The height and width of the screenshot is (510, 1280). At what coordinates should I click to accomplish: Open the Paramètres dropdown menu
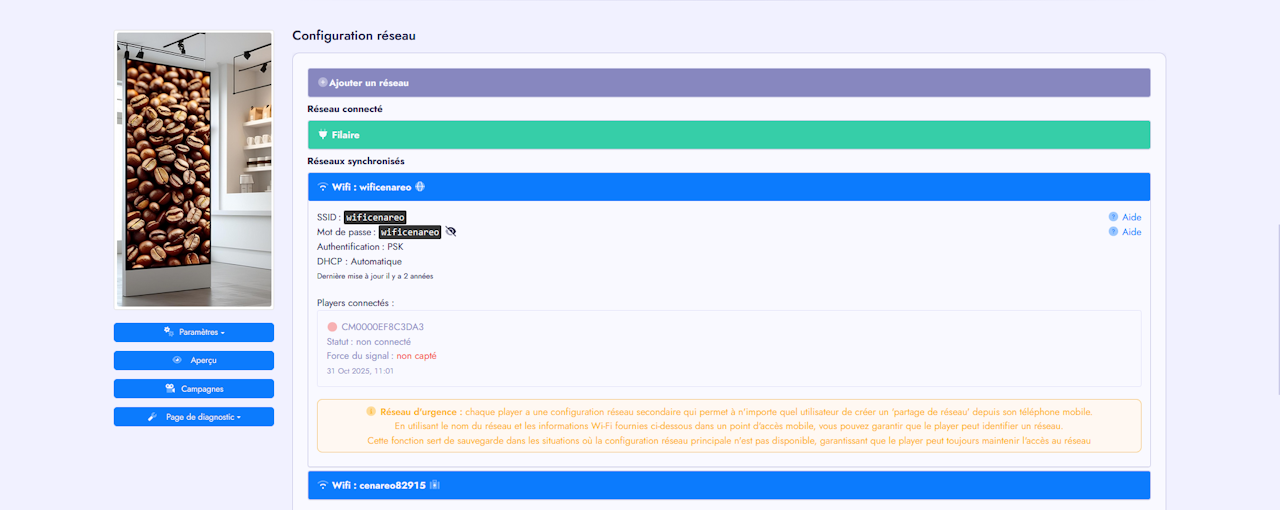point(194,332)
